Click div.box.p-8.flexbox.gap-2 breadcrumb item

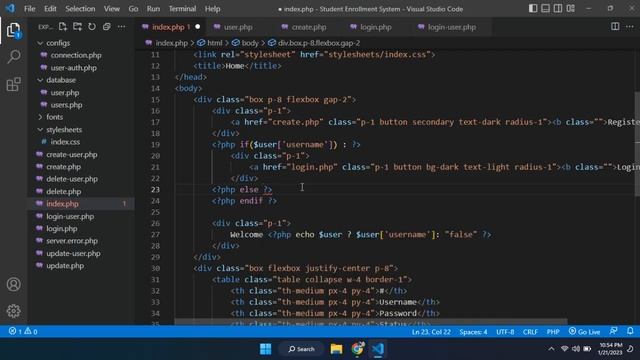click(318, 43)
